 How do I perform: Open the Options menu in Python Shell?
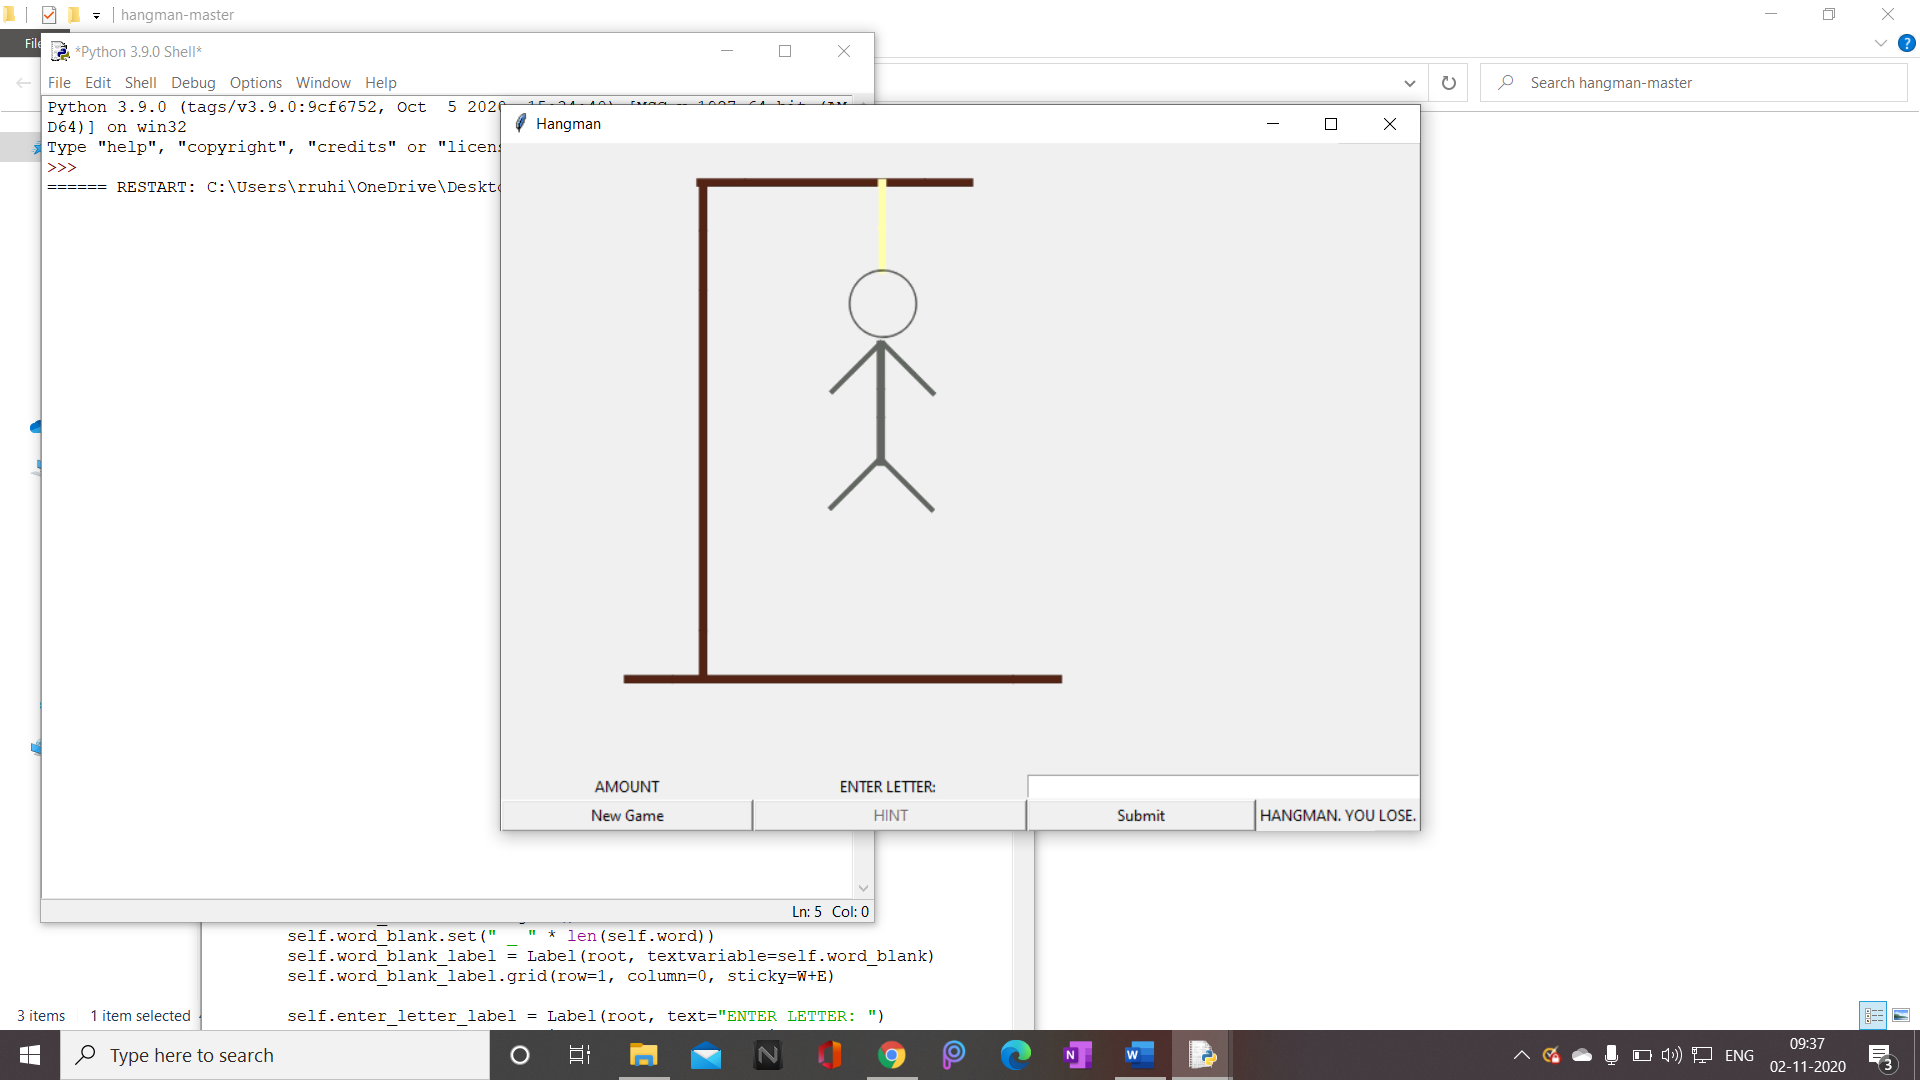point(255,82)
